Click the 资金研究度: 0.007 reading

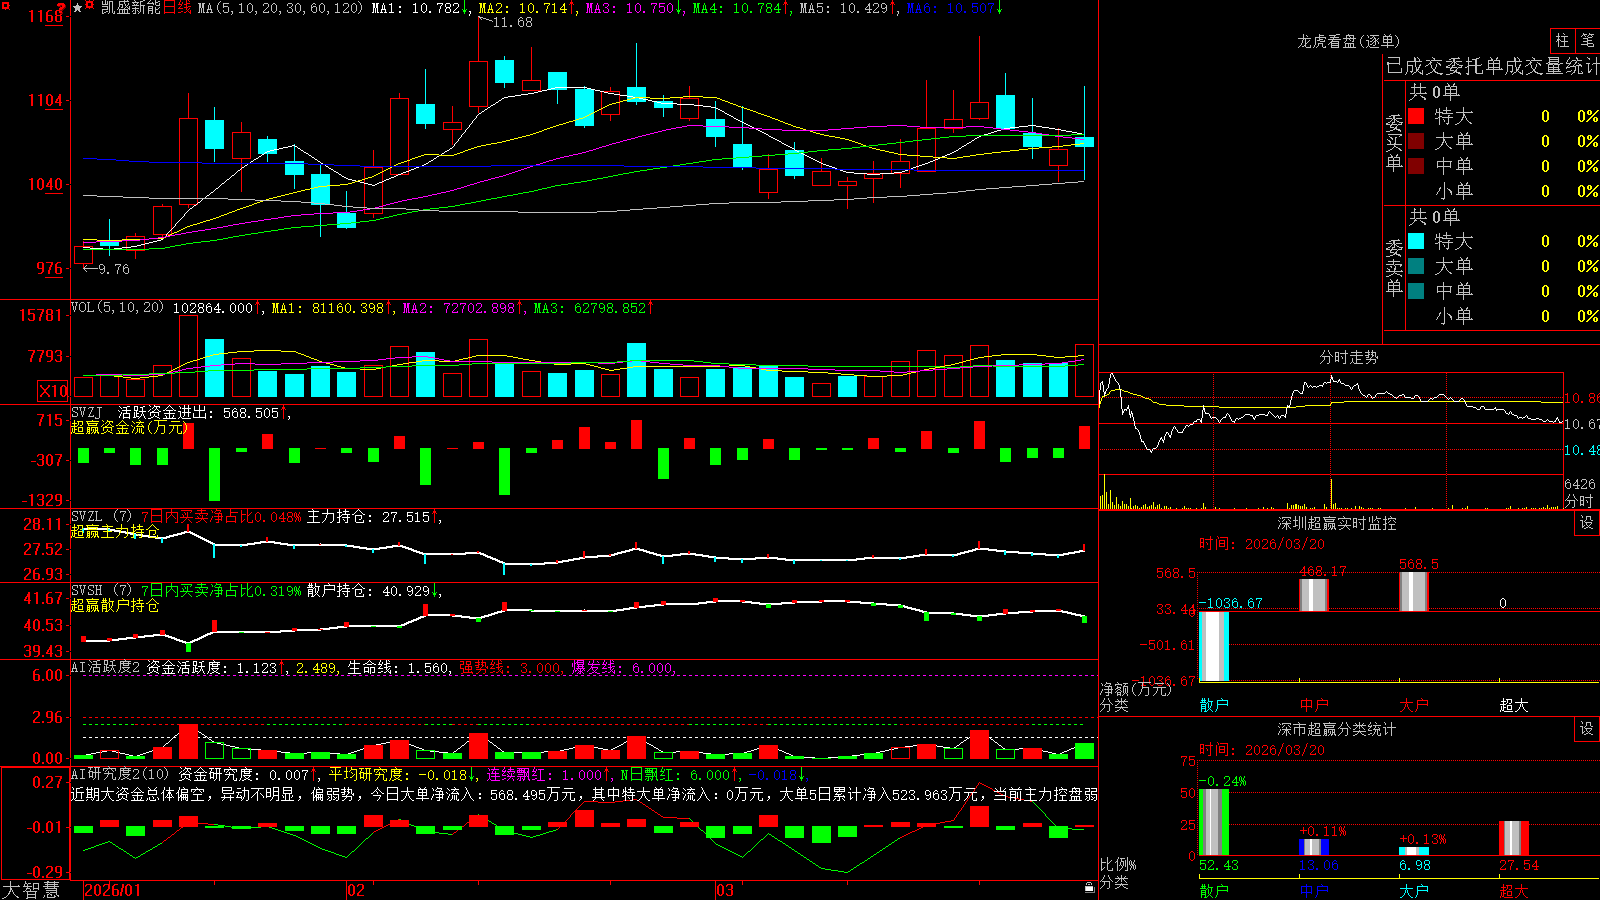248,774
